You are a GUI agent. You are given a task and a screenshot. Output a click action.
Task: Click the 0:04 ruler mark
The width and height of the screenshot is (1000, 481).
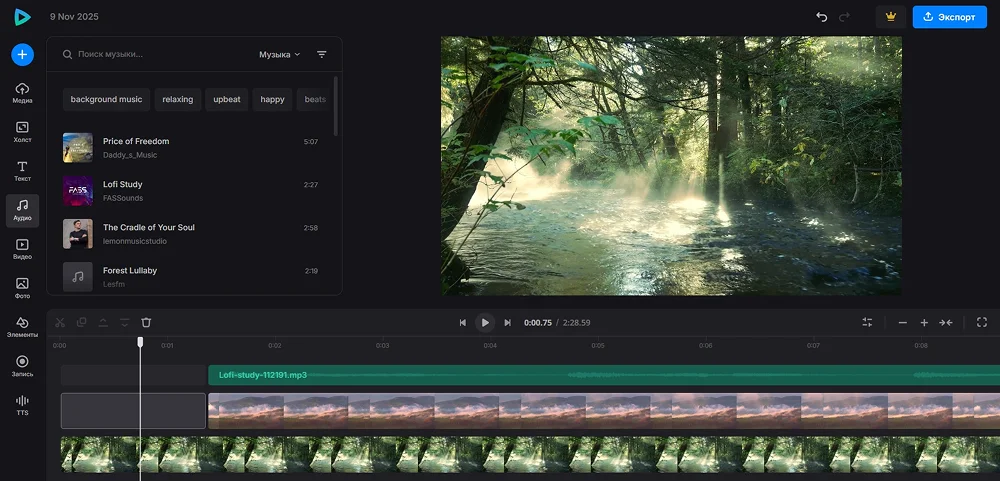point(490,346)
